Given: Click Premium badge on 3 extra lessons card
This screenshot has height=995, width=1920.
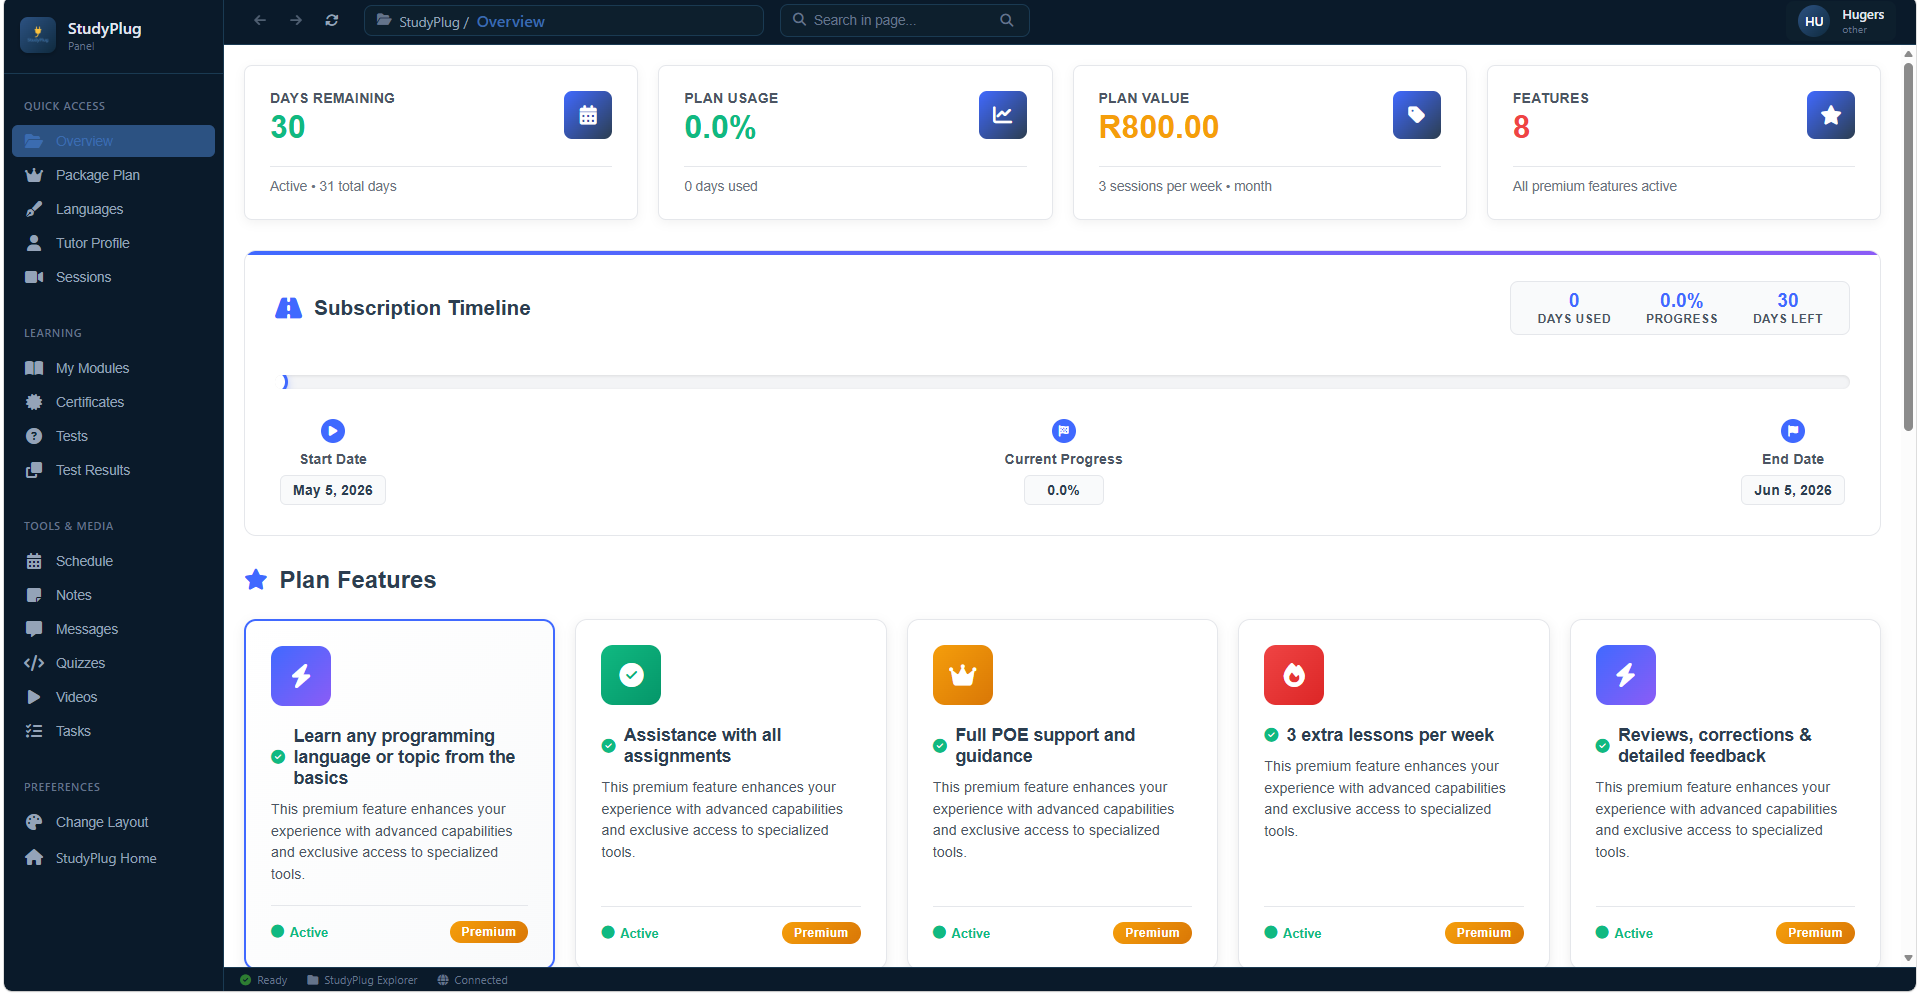Looking at the screenshot, I should click(1484, 933).
